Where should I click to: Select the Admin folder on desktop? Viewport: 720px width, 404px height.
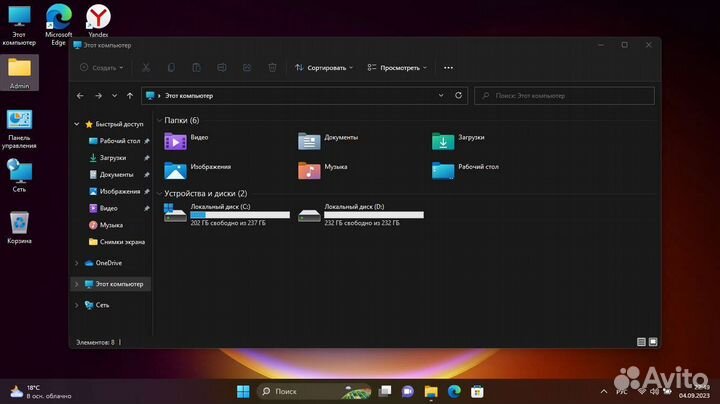[x=19, y=73]
